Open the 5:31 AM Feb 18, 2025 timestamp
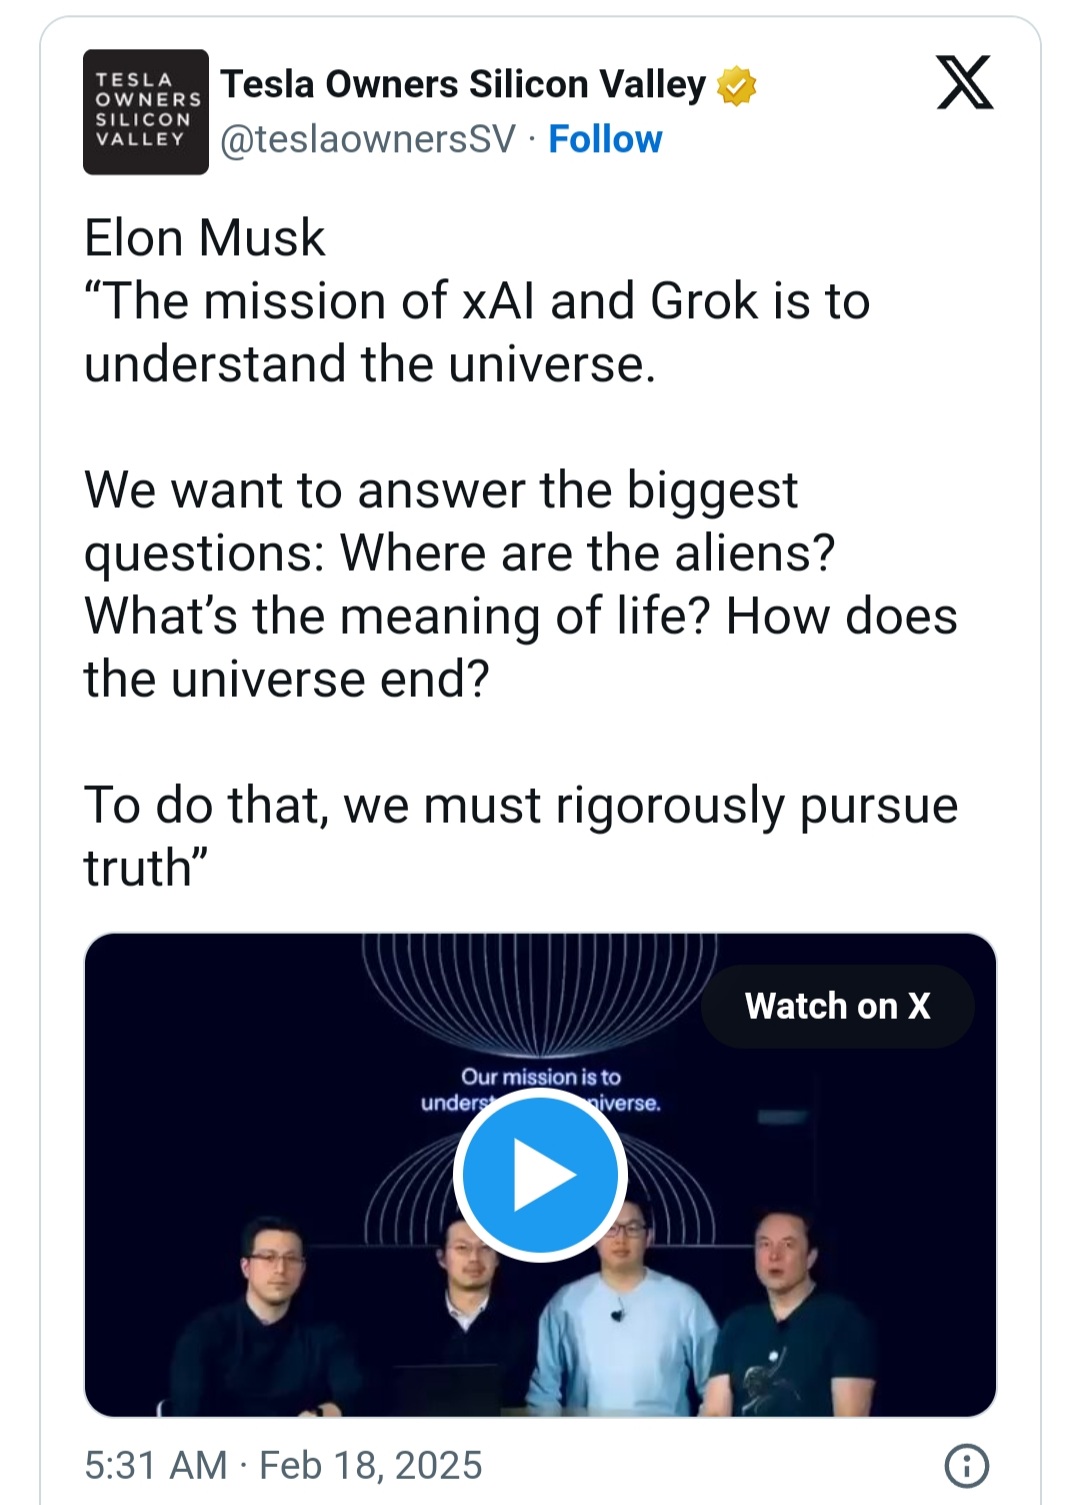Viewport: 1080px width, 1505px height. click(x=283, y=1465)
